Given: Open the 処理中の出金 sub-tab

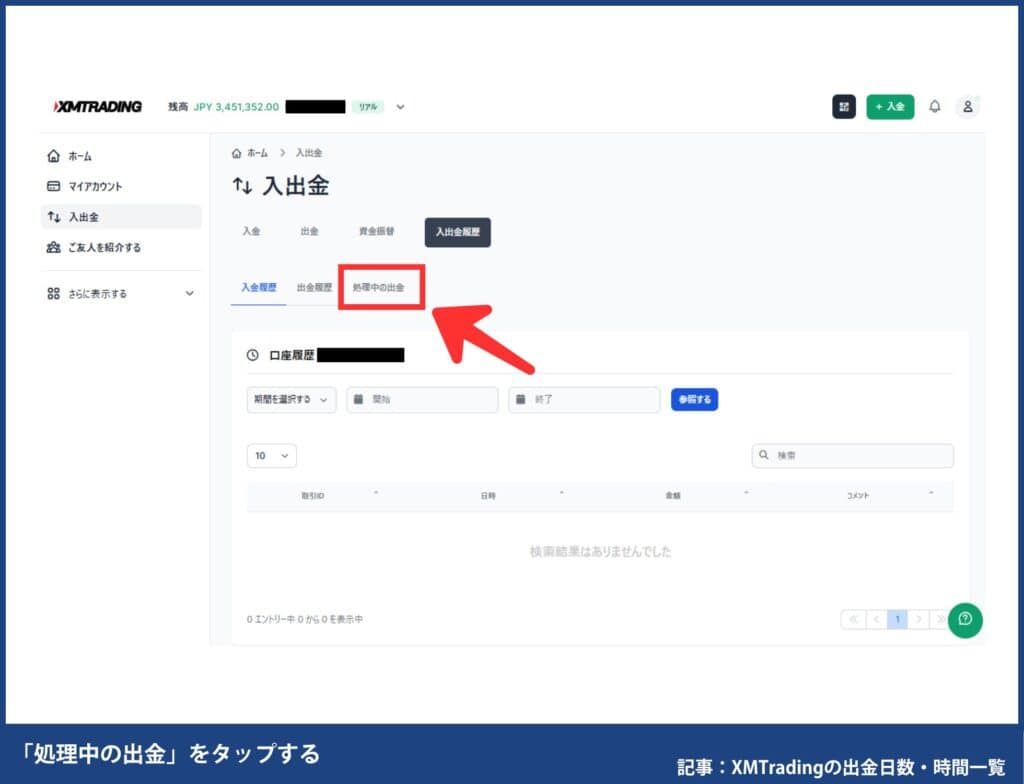Looking at the screenshot, I should pyautogui.click(x=378, y=287).
